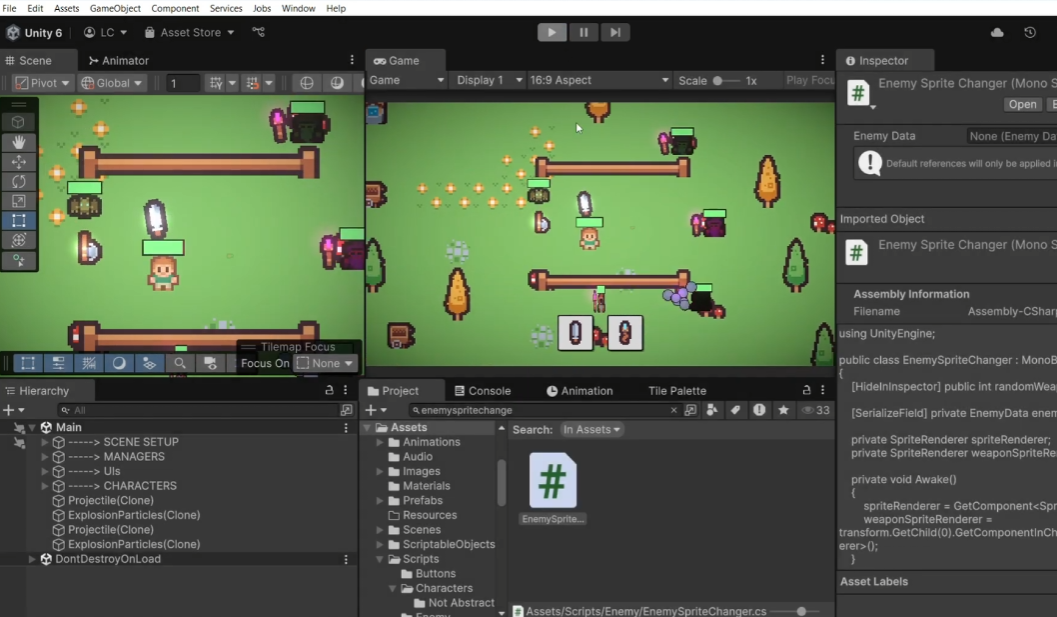
Task: Open the Display 1 dropdown
Action: pyautogui.click(x=488, y=80)
